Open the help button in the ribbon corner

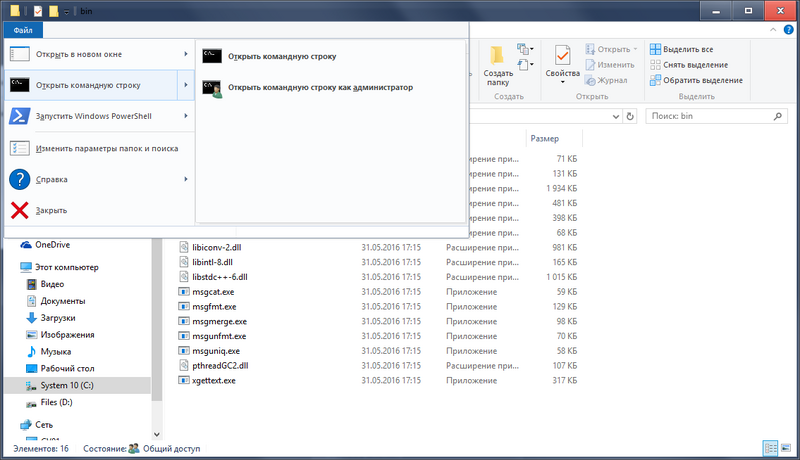[x=789, y=30]
